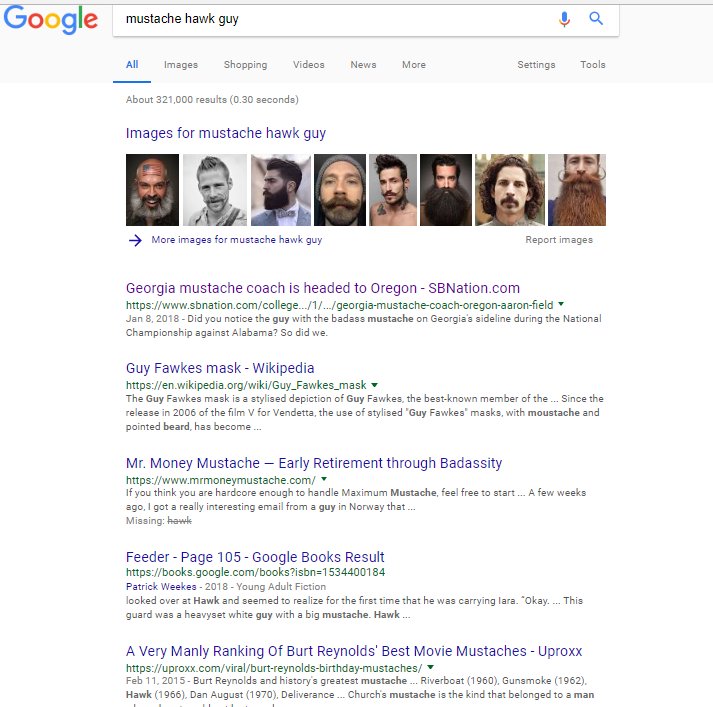Viewport: 713px width, 707px height.
Task: Open thumbnail of man with long red beard
Action: pos(577,190)
